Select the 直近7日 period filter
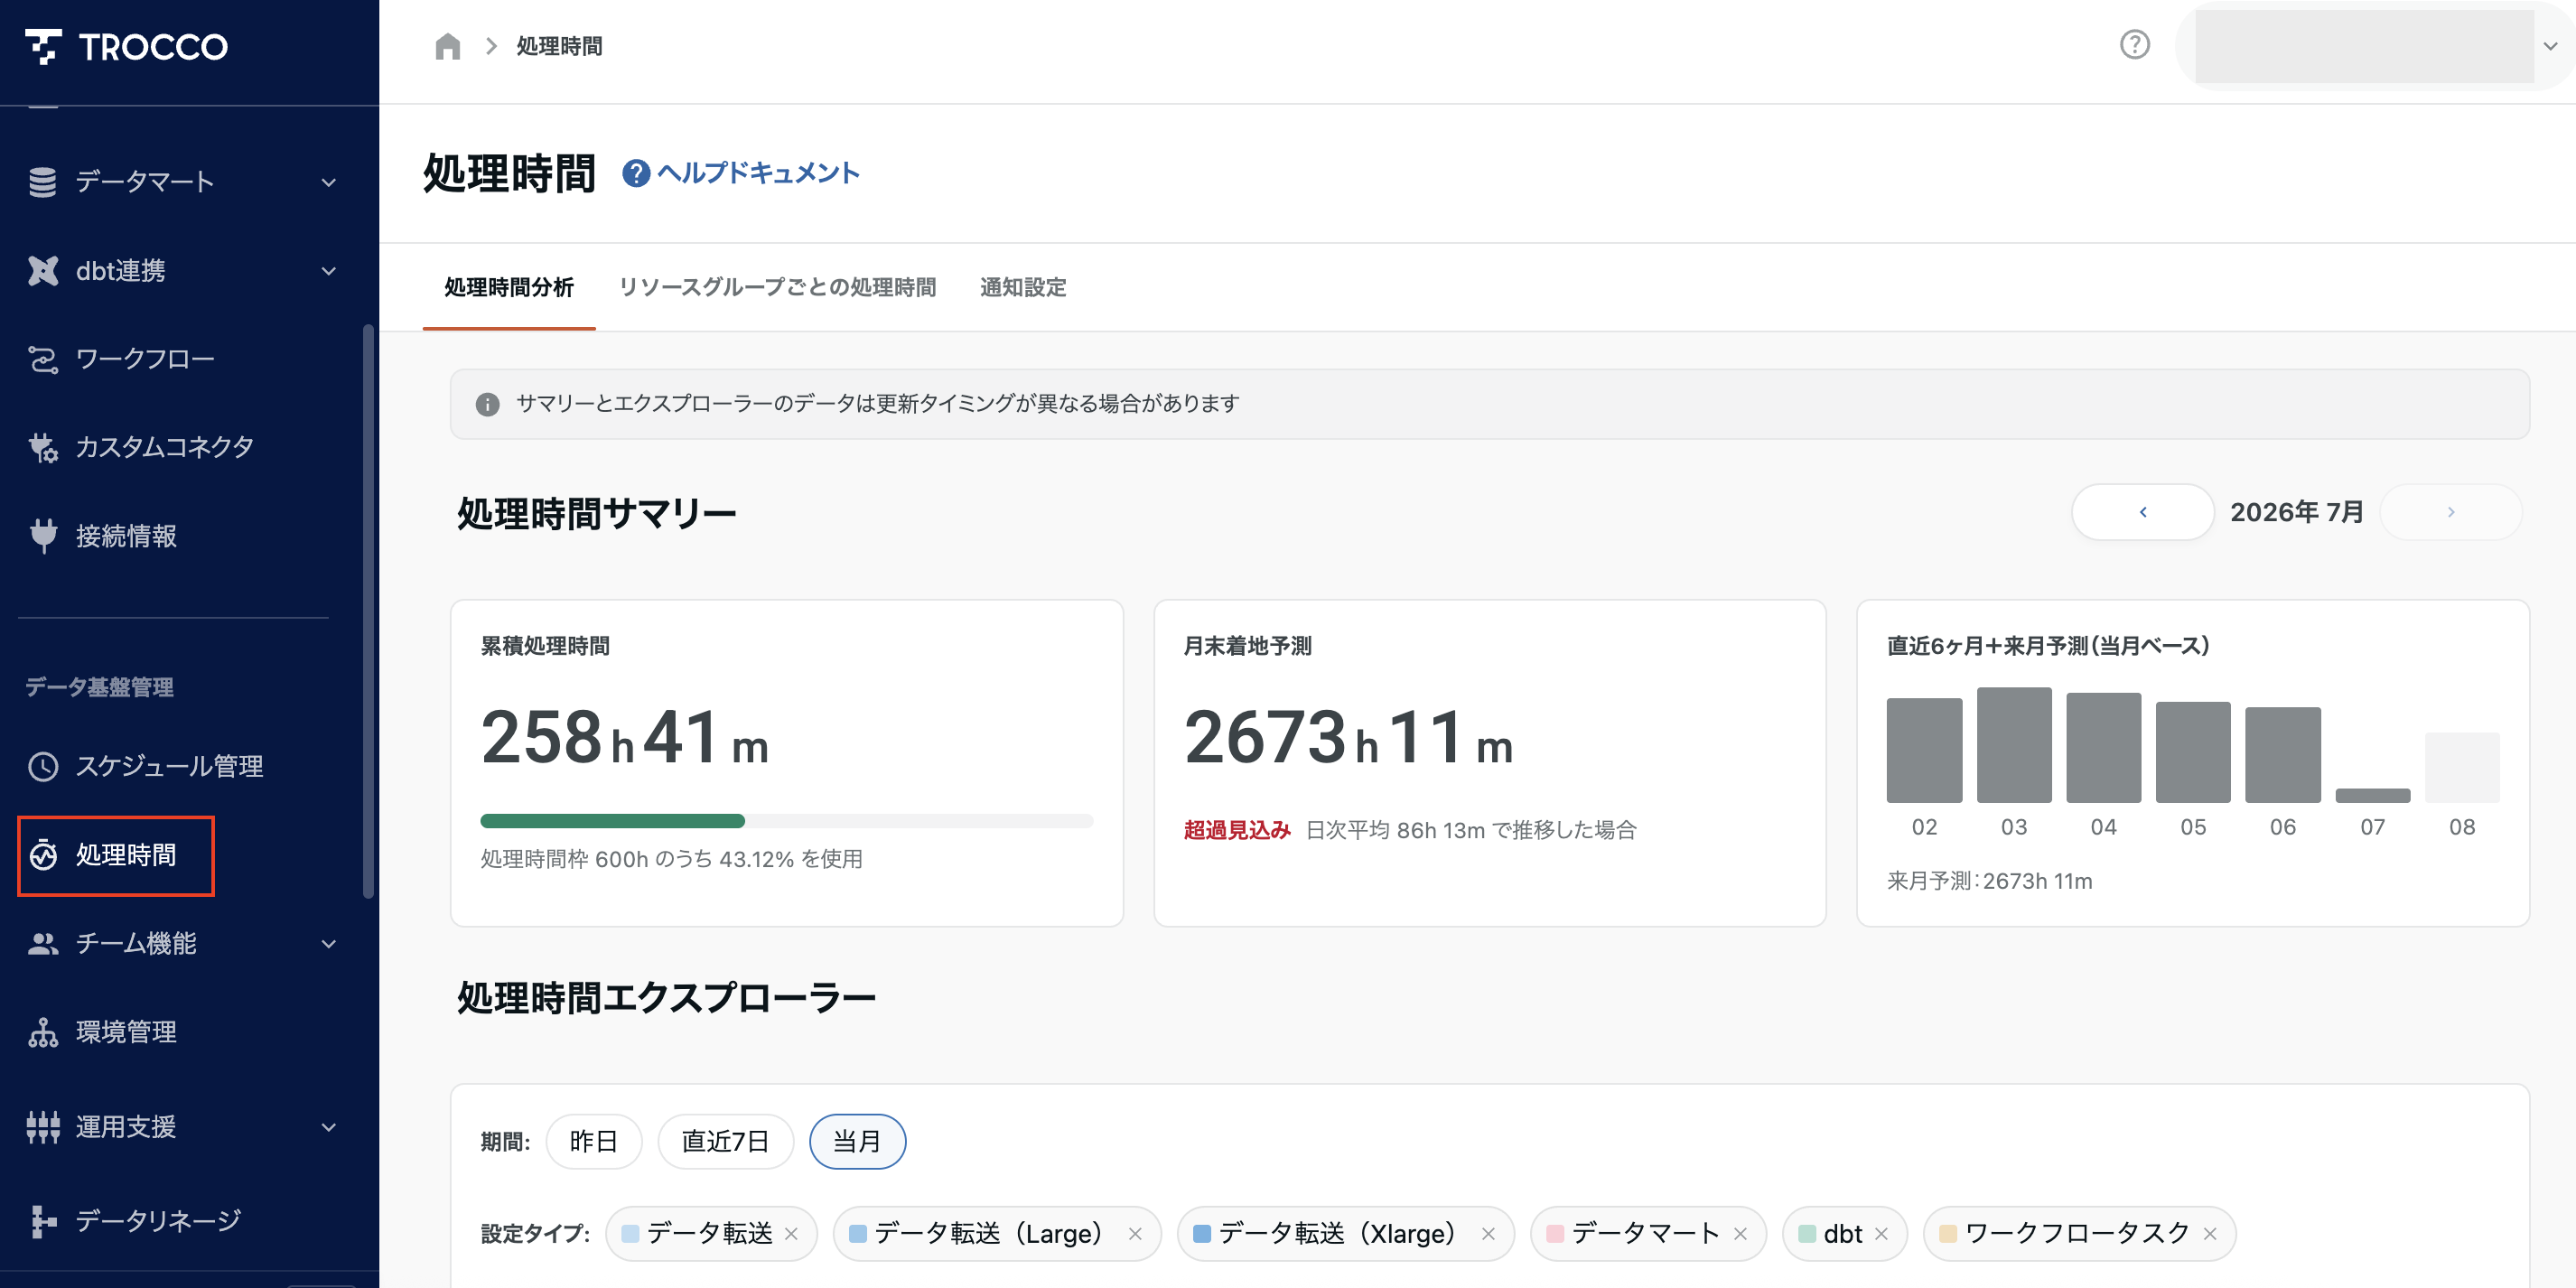2576x1288 pixels. point(725,1141)
